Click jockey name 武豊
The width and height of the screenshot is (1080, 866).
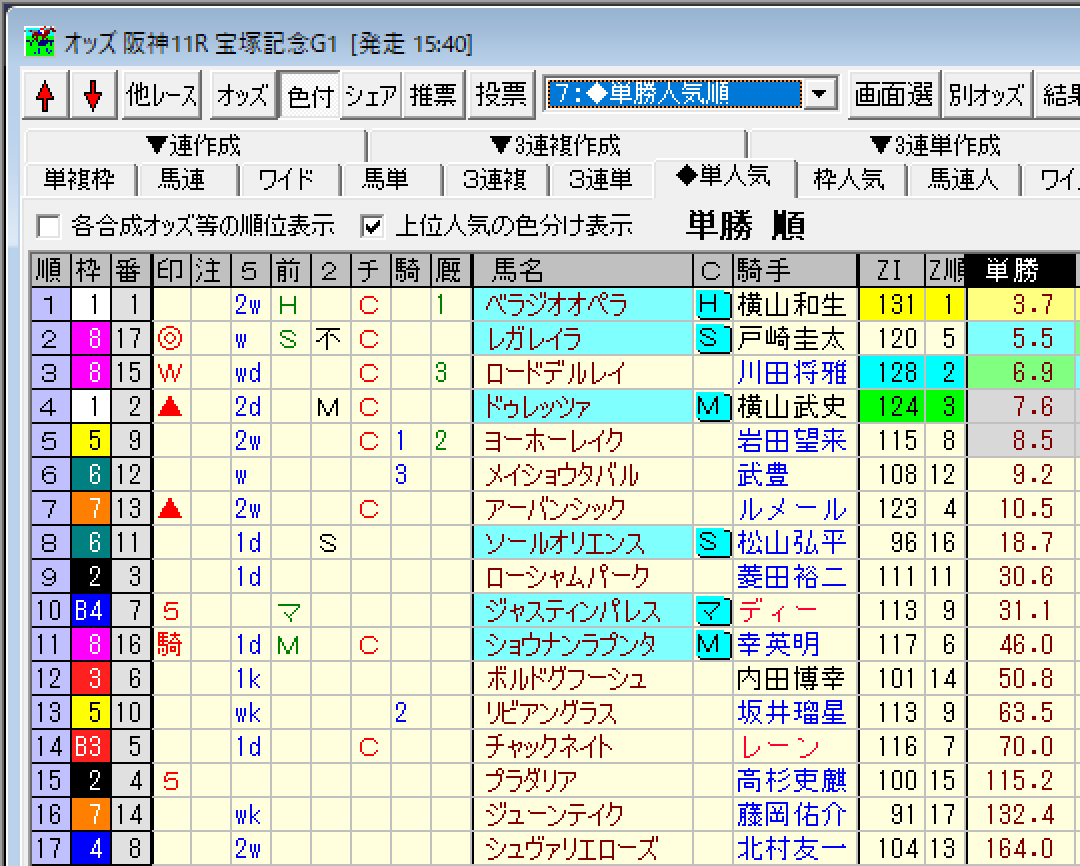pyautogui.click(x=763, y=475)
